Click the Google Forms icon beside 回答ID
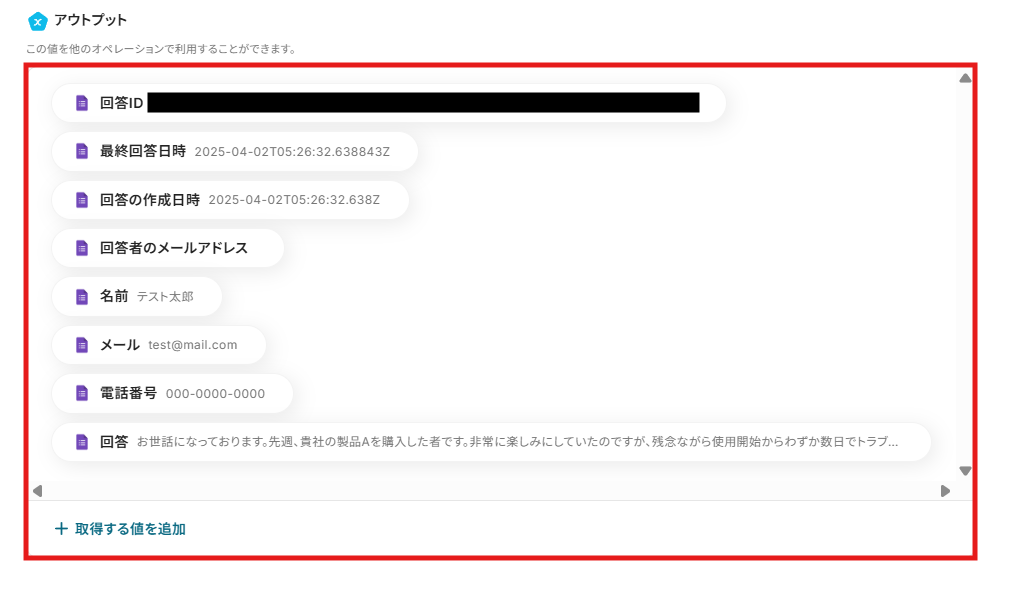The height and width of the screenshot is (600, 1015). coord(82,103)
